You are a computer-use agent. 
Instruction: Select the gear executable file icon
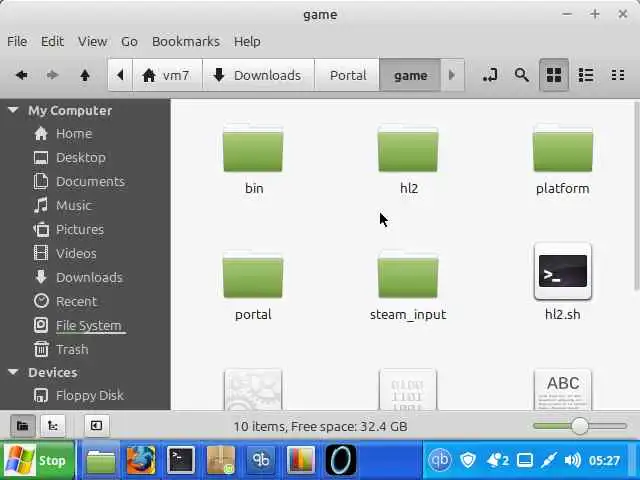(x=253, y=389)
